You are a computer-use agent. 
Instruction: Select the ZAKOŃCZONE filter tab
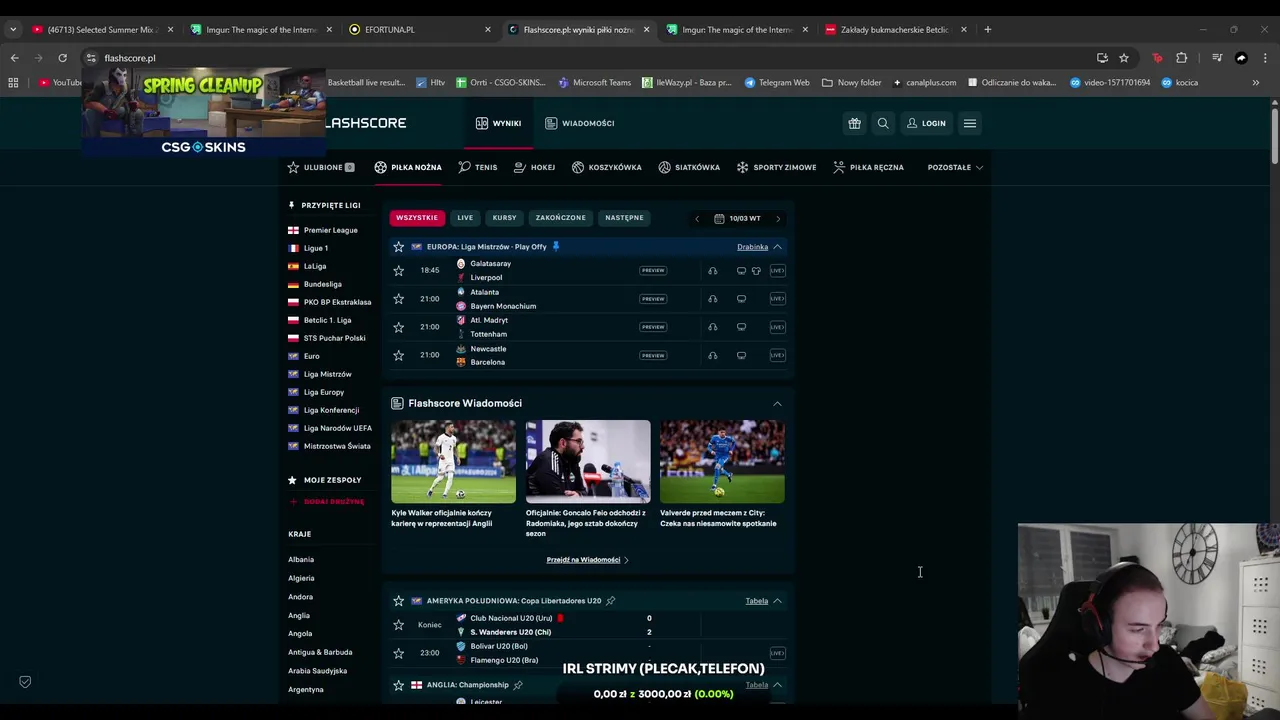pyautogui.click(x=560, y=217)
